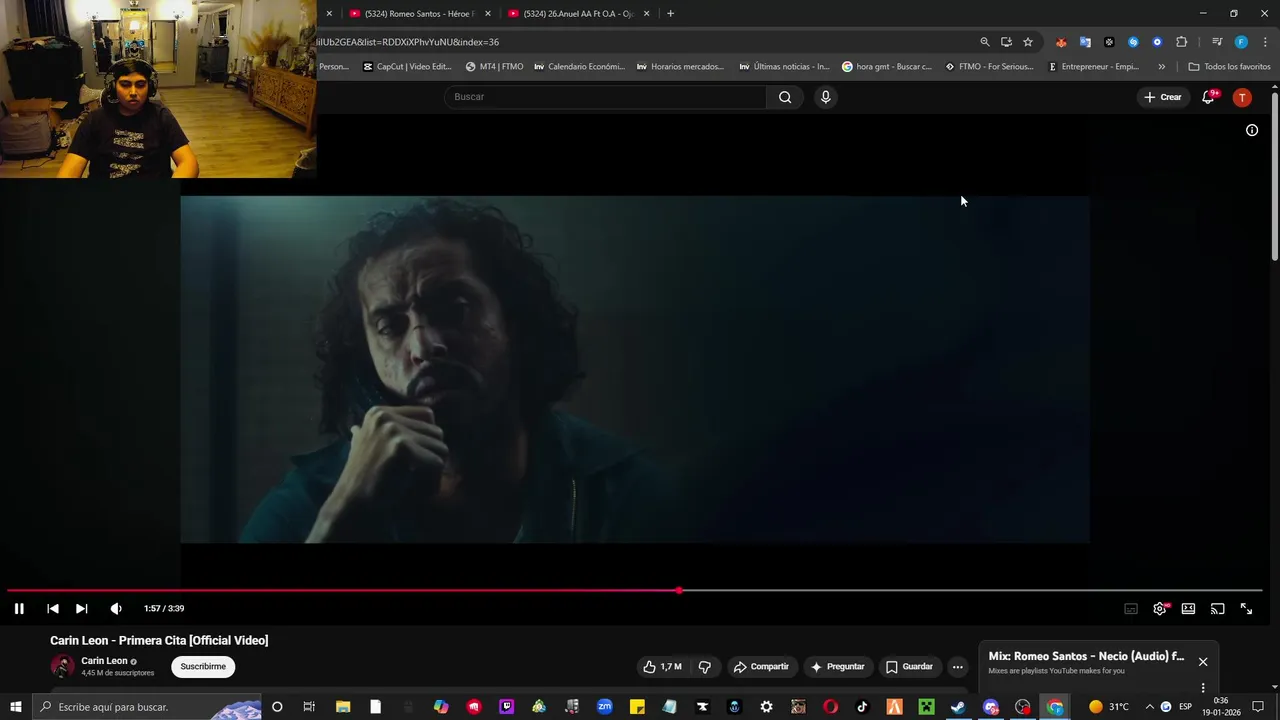This screenshot has height=720, width=1280.
Task: Enter fullscreen mode on the player
Action: [1247, 608]
